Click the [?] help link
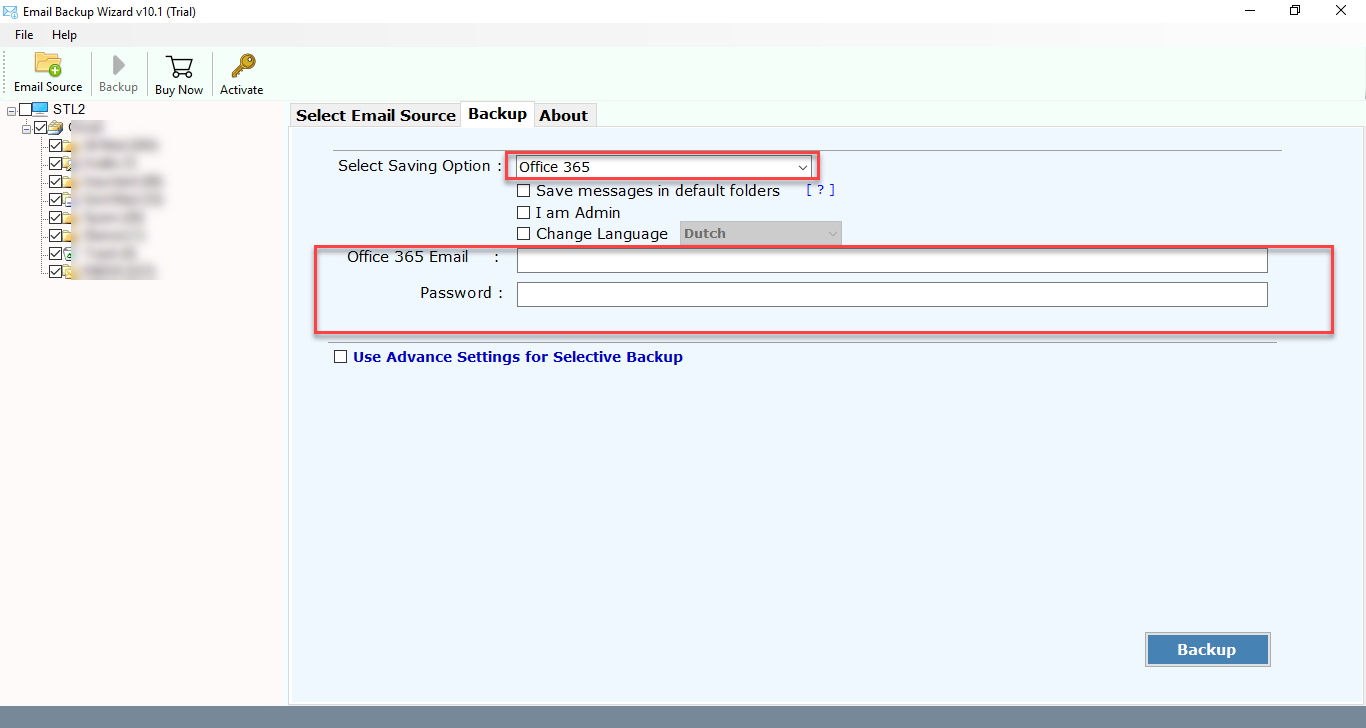Image resolution: width=1366 pixels, height=728 pixels. (820, 189)
